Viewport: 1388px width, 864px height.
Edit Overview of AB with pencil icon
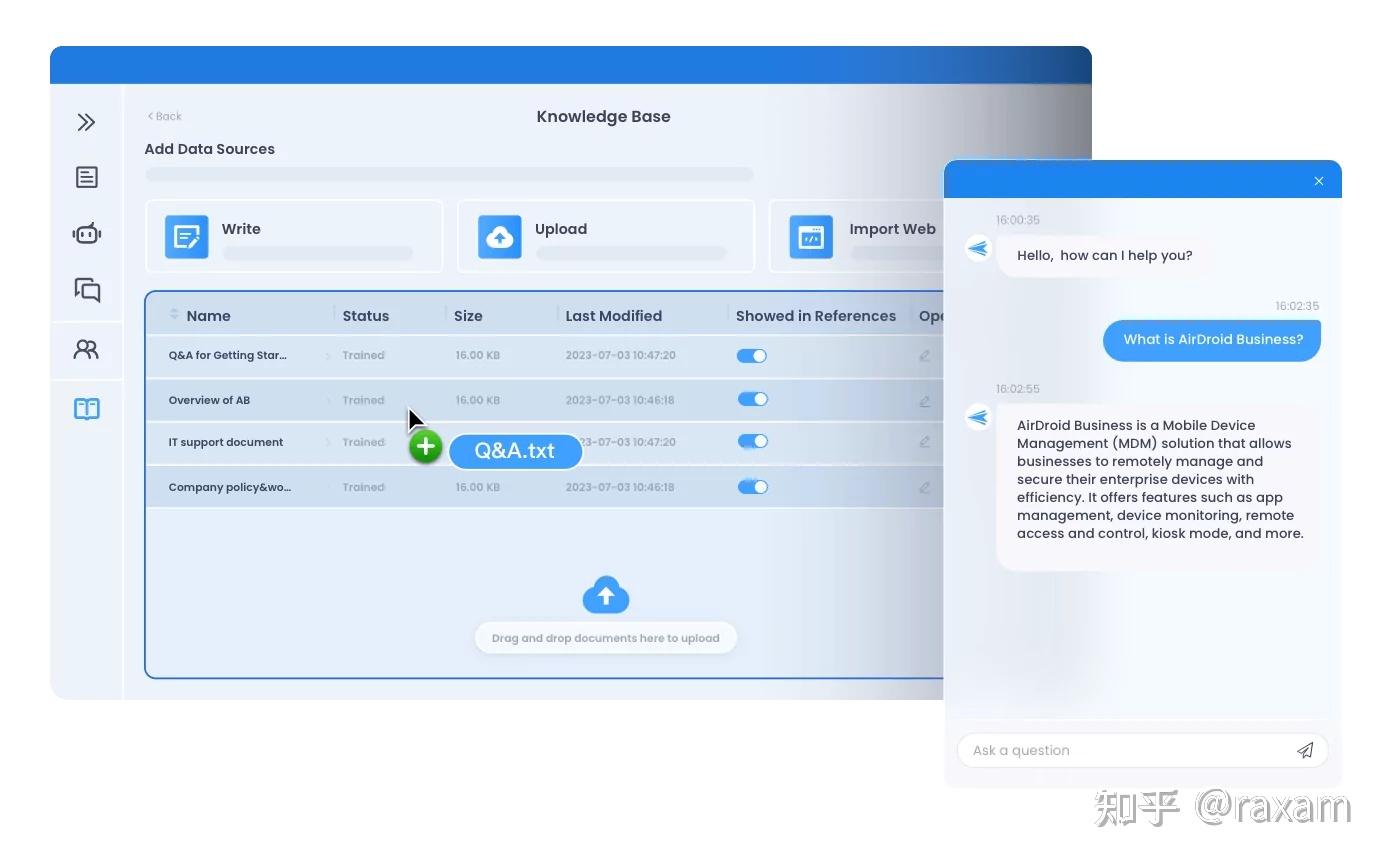[924, 400]
